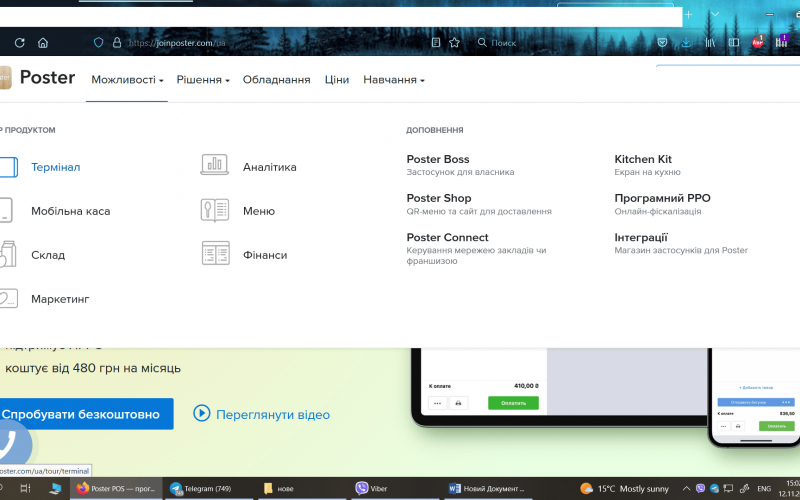Open the Маркетинг product page
The width and height of the screenshot is (800, 500).
tap(60, 299)
